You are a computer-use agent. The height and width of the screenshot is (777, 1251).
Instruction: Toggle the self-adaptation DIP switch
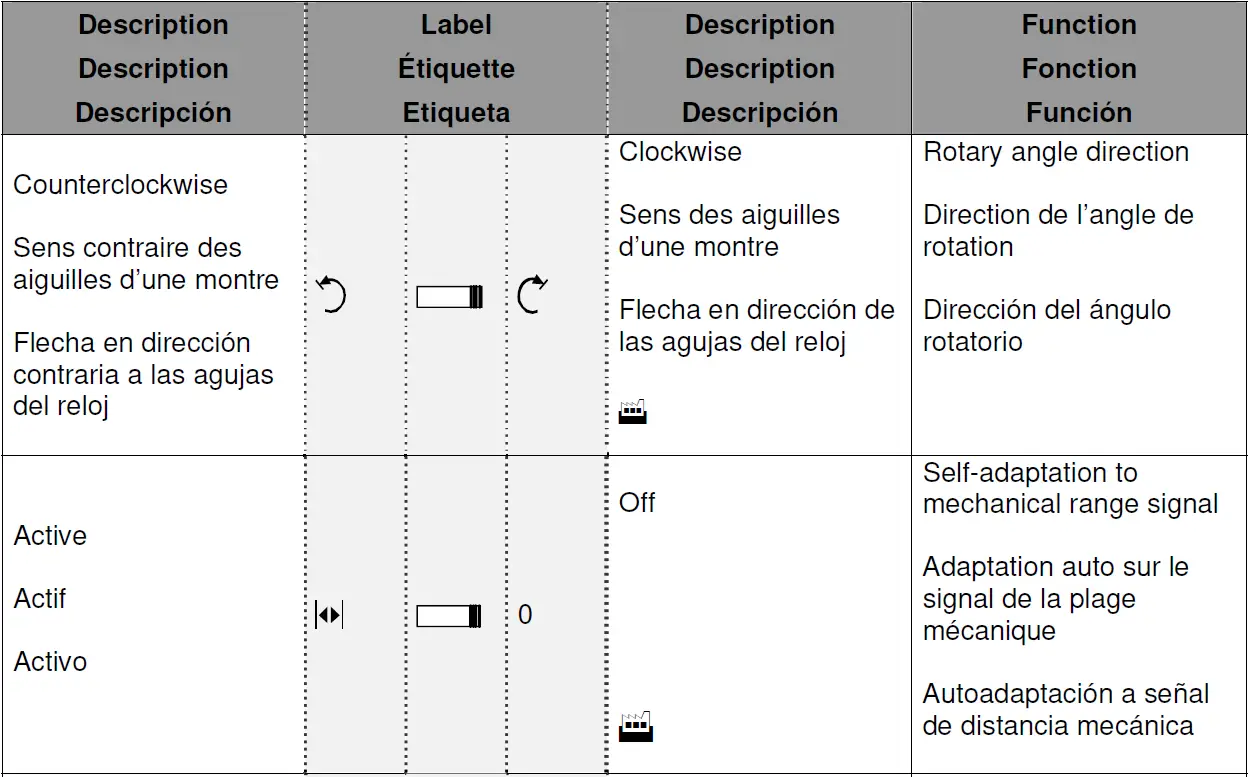coord(449,615)
